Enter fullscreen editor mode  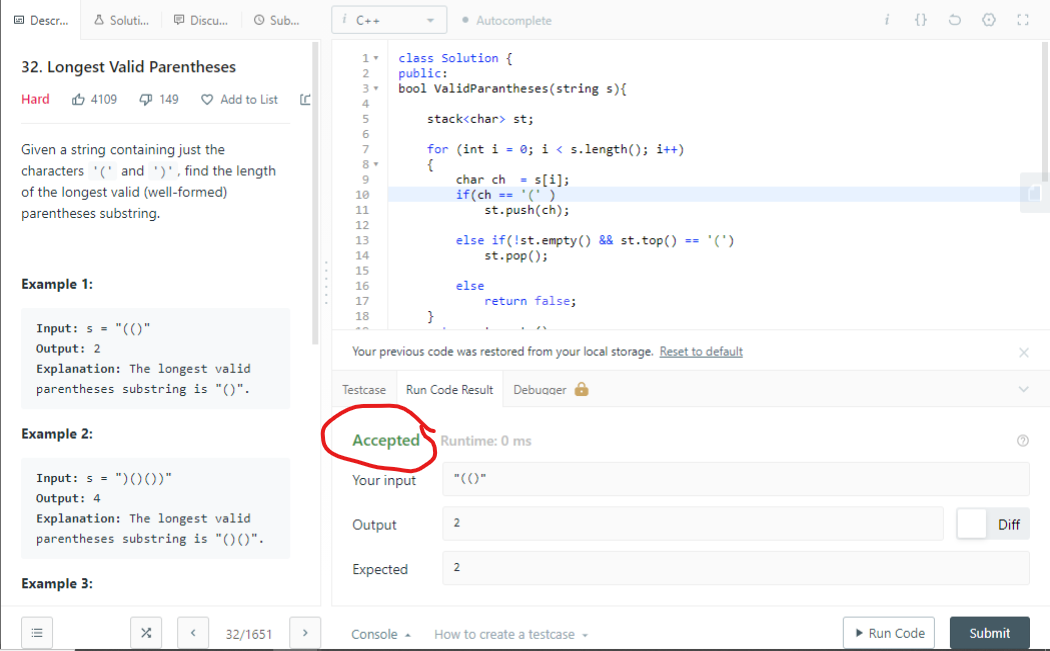(x=1022, y=20)
